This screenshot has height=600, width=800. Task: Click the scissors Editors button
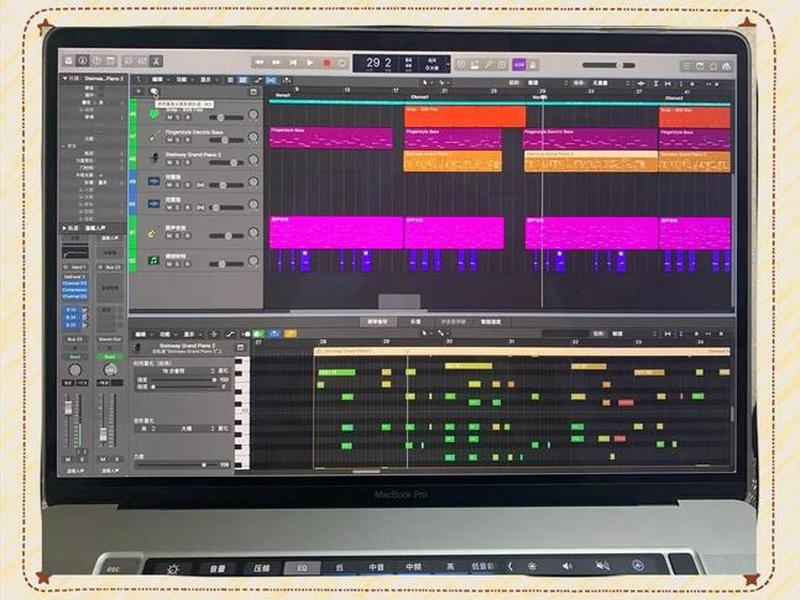(x=156, y=62)
